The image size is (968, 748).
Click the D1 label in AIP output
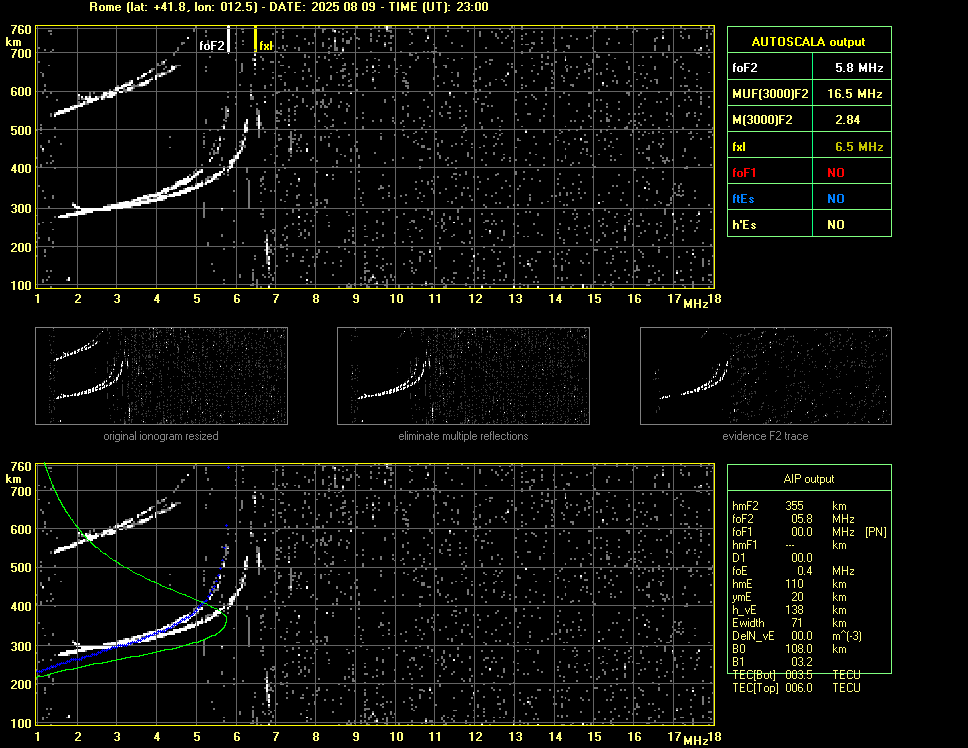point(738,558)
